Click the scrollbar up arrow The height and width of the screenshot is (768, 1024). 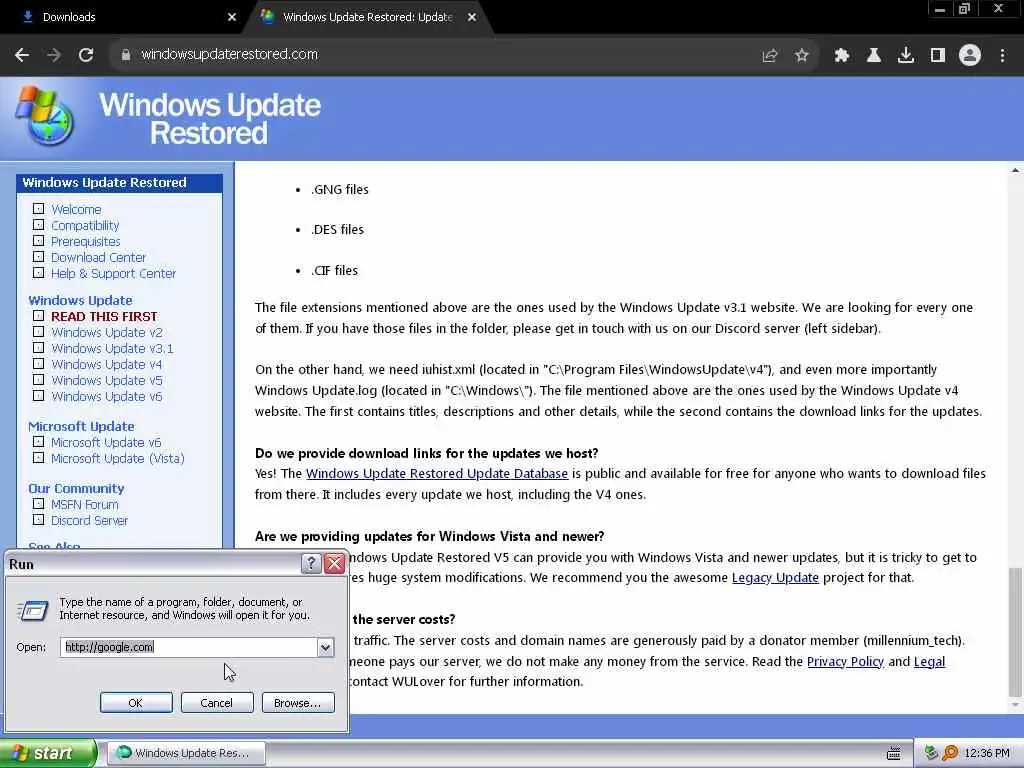(x=1015, y=170)
